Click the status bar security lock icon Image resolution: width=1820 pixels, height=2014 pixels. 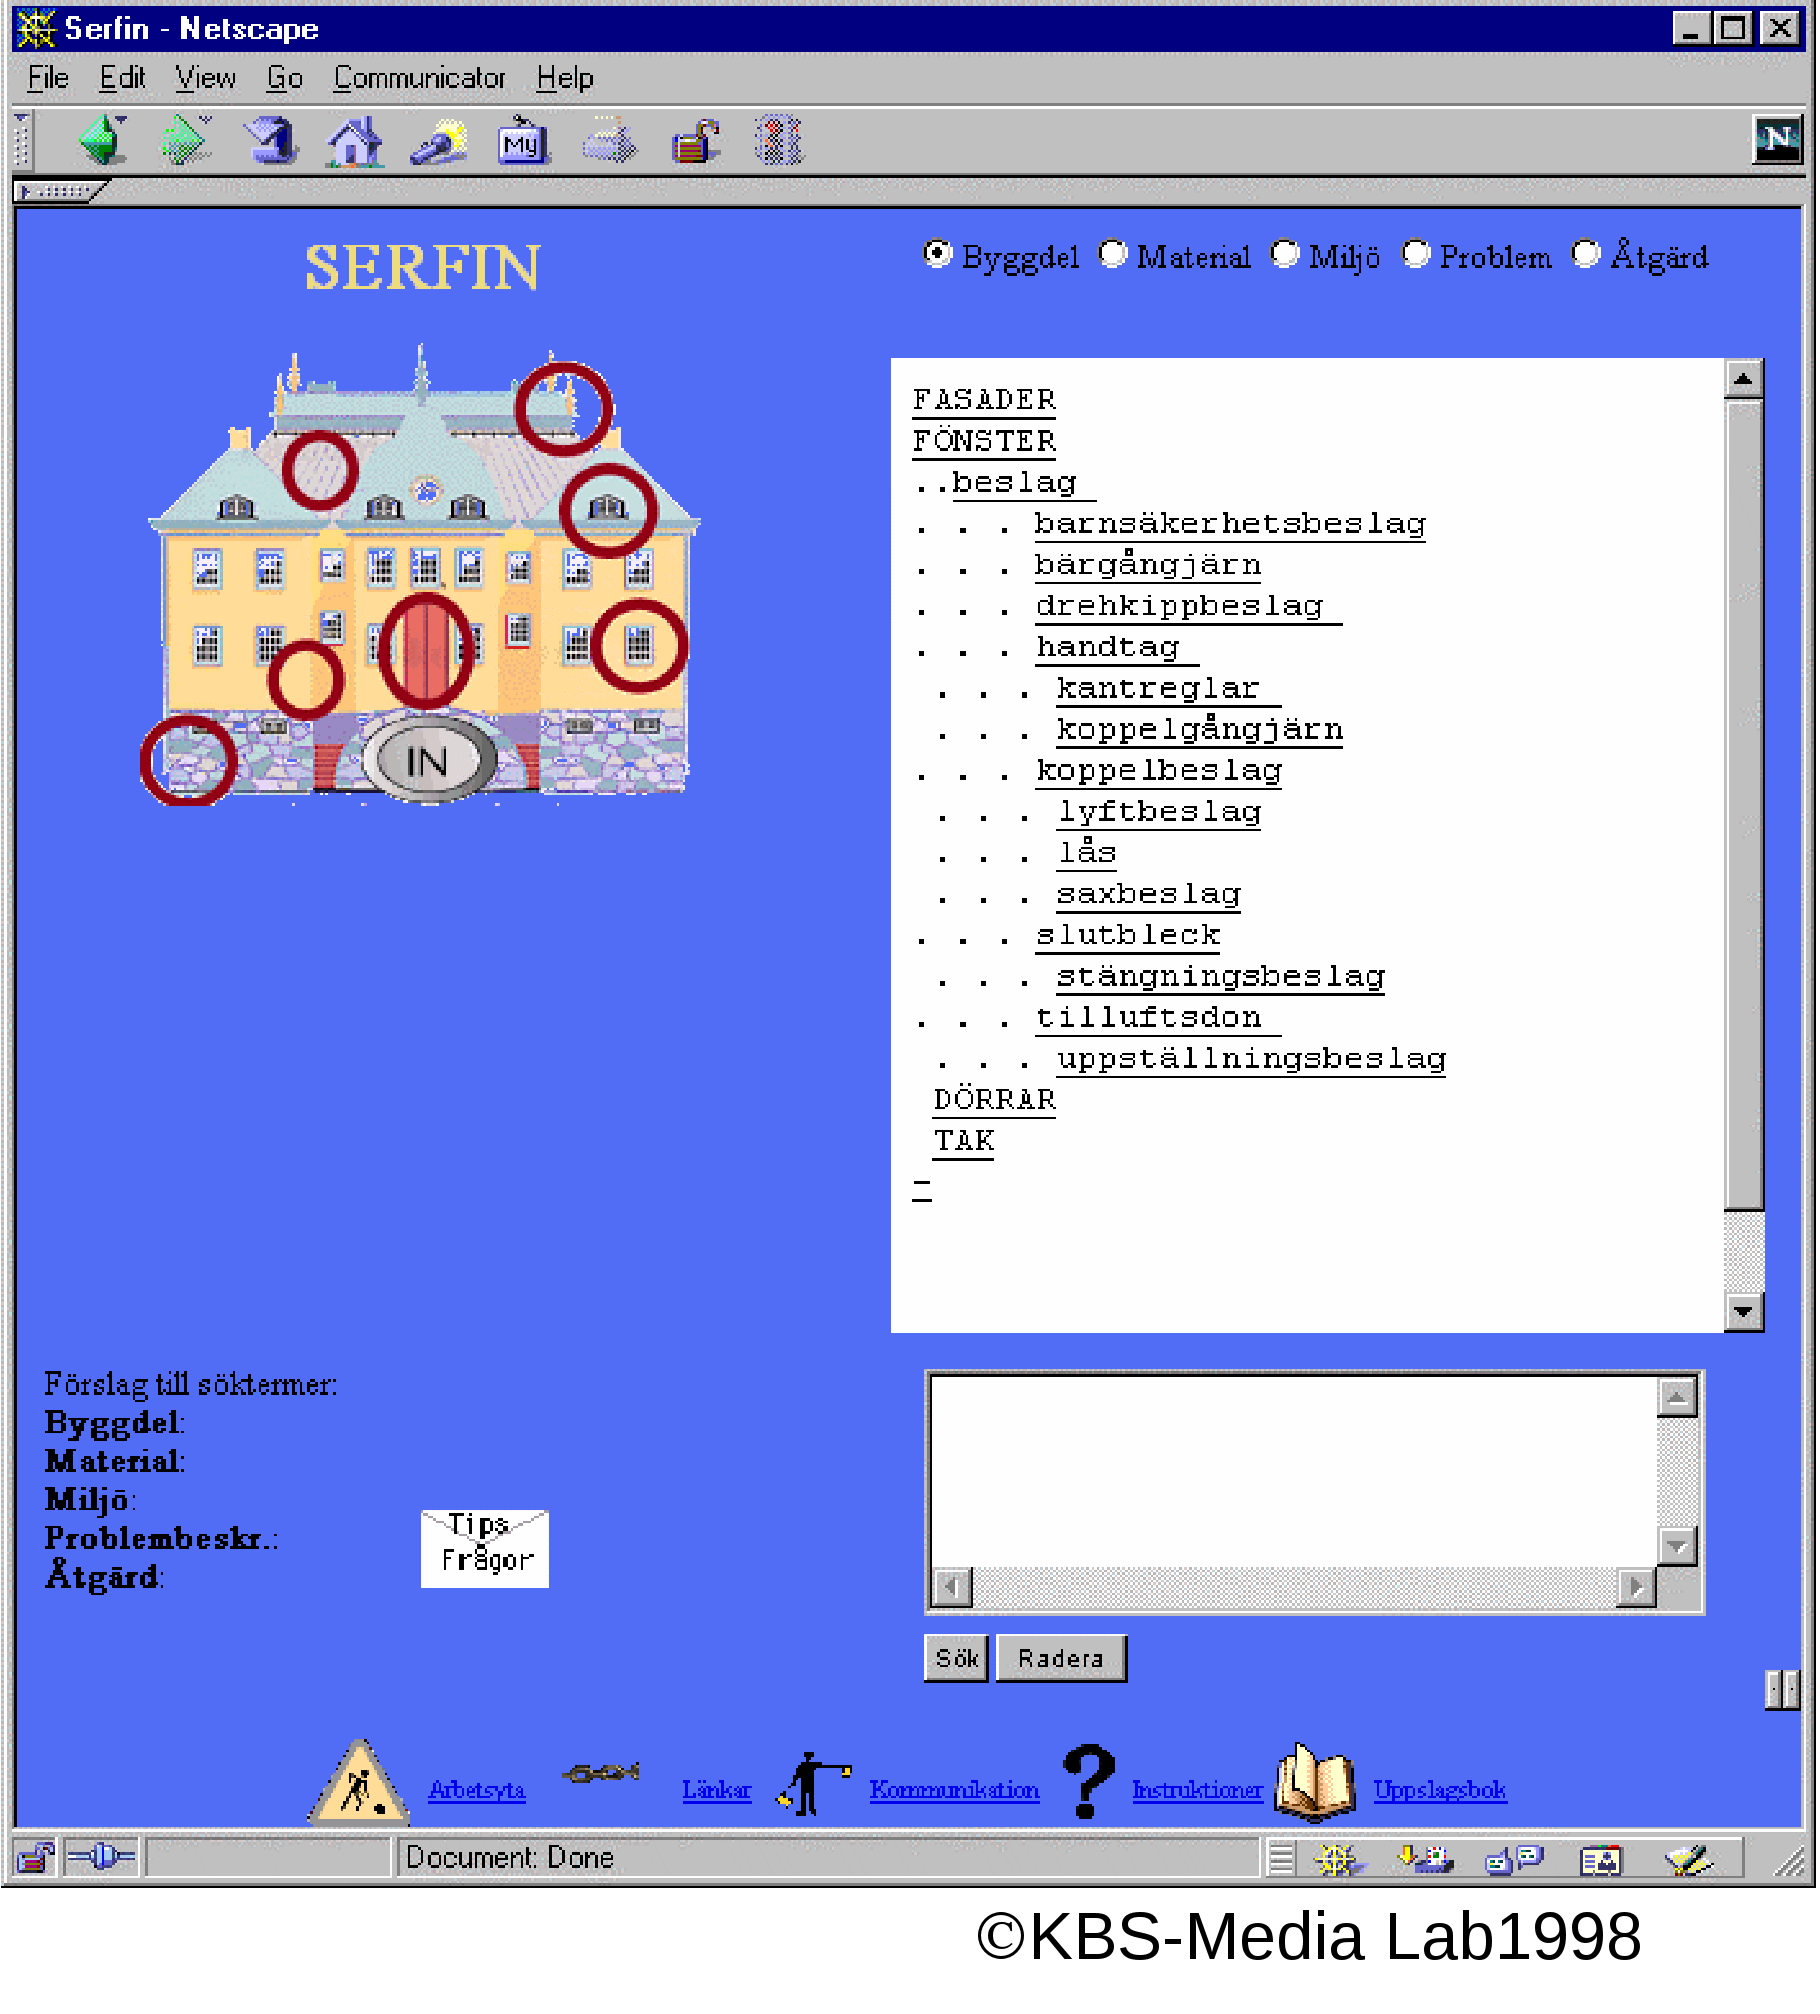coord(36,1858)
